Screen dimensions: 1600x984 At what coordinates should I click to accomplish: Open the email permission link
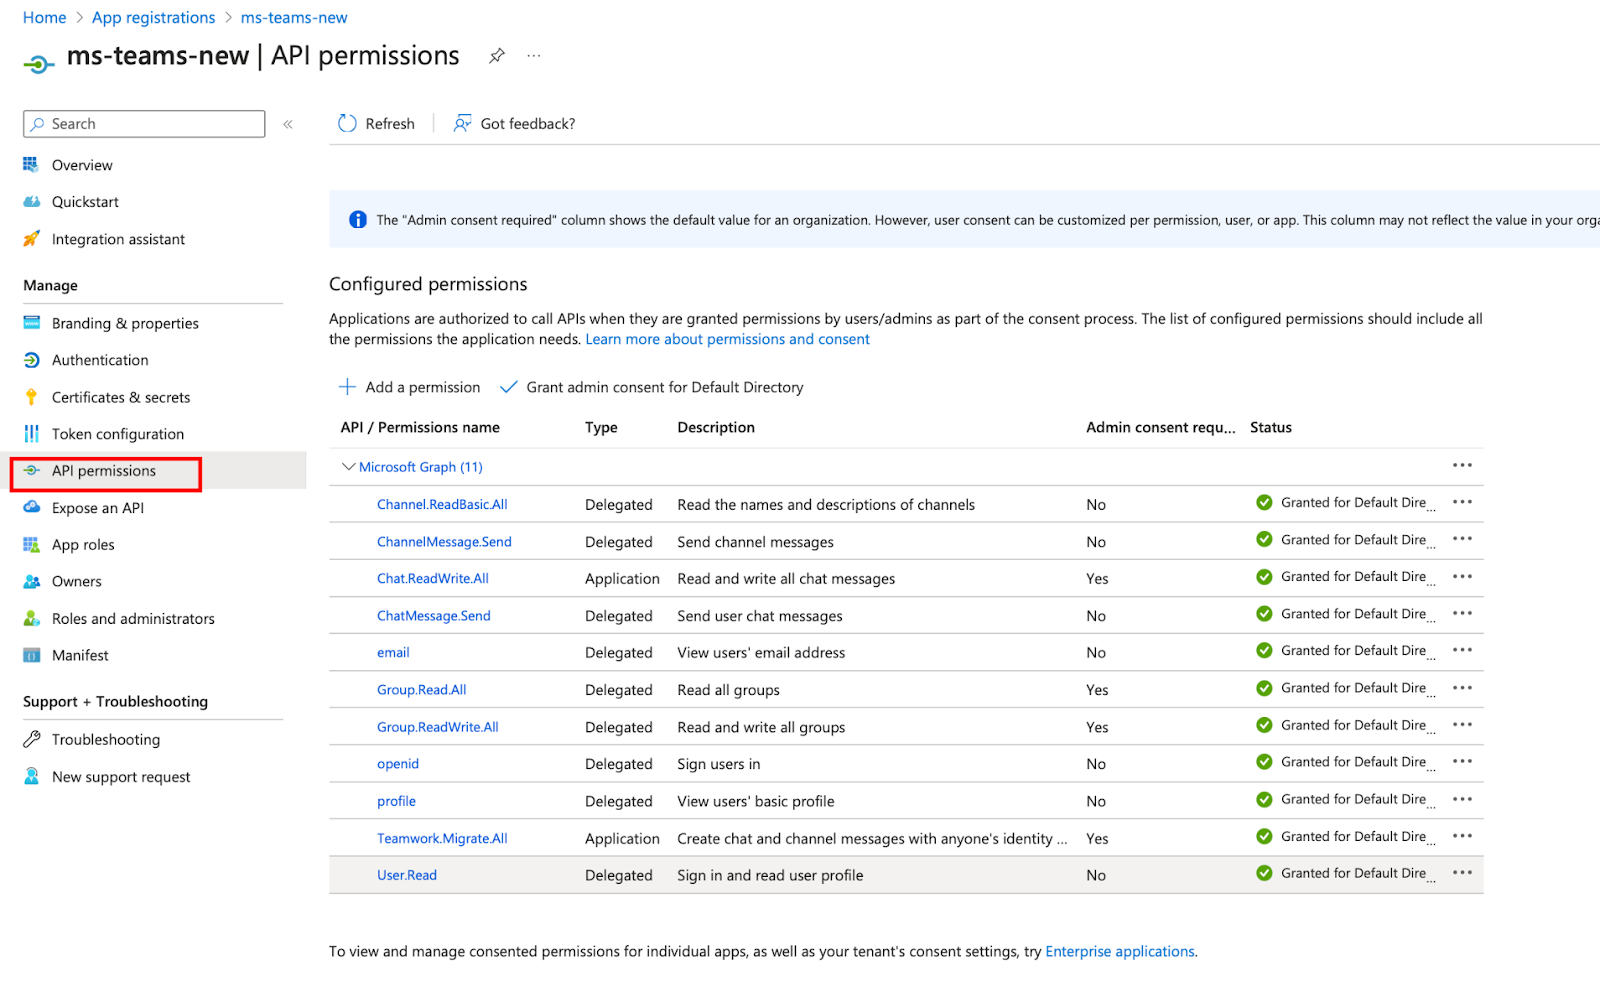393,653
